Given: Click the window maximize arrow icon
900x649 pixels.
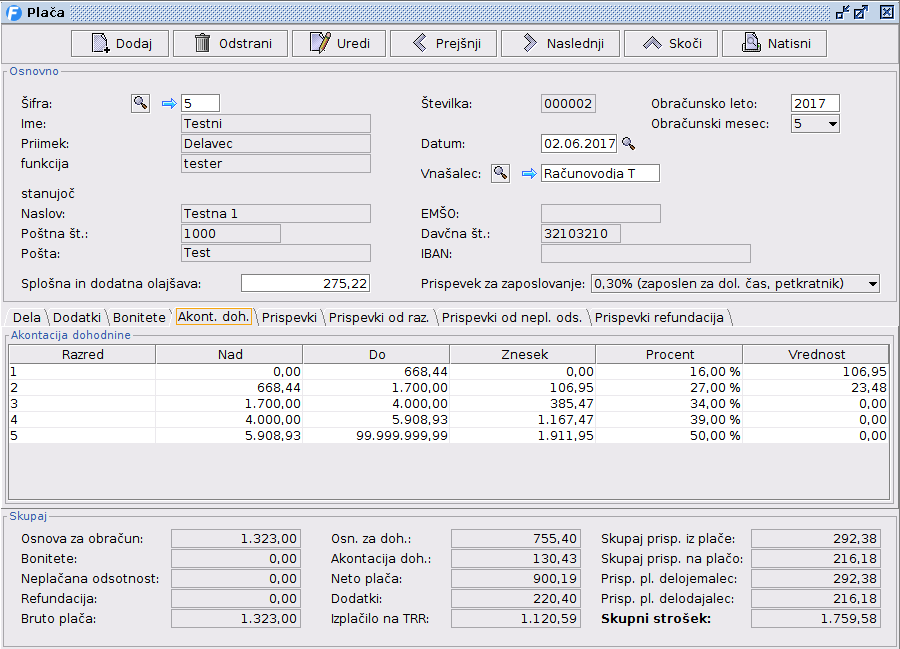Looking at the screenshot, I should point(861,13).
